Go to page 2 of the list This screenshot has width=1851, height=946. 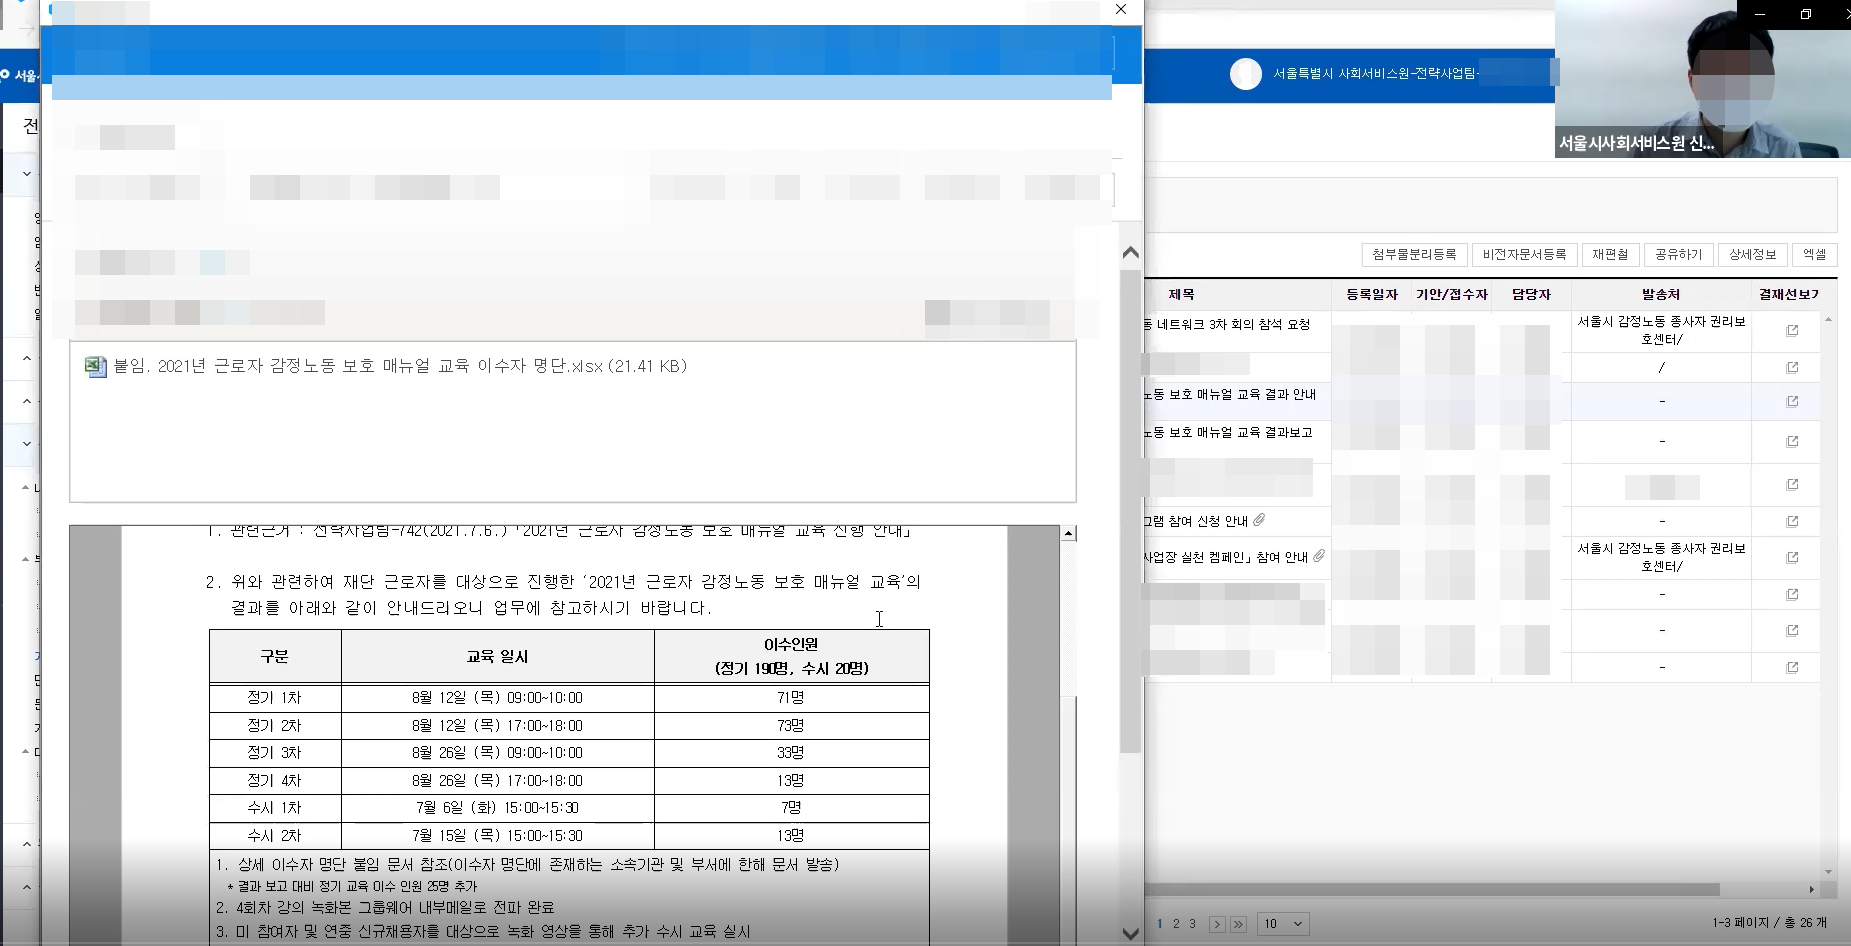tap(1176, 924)
